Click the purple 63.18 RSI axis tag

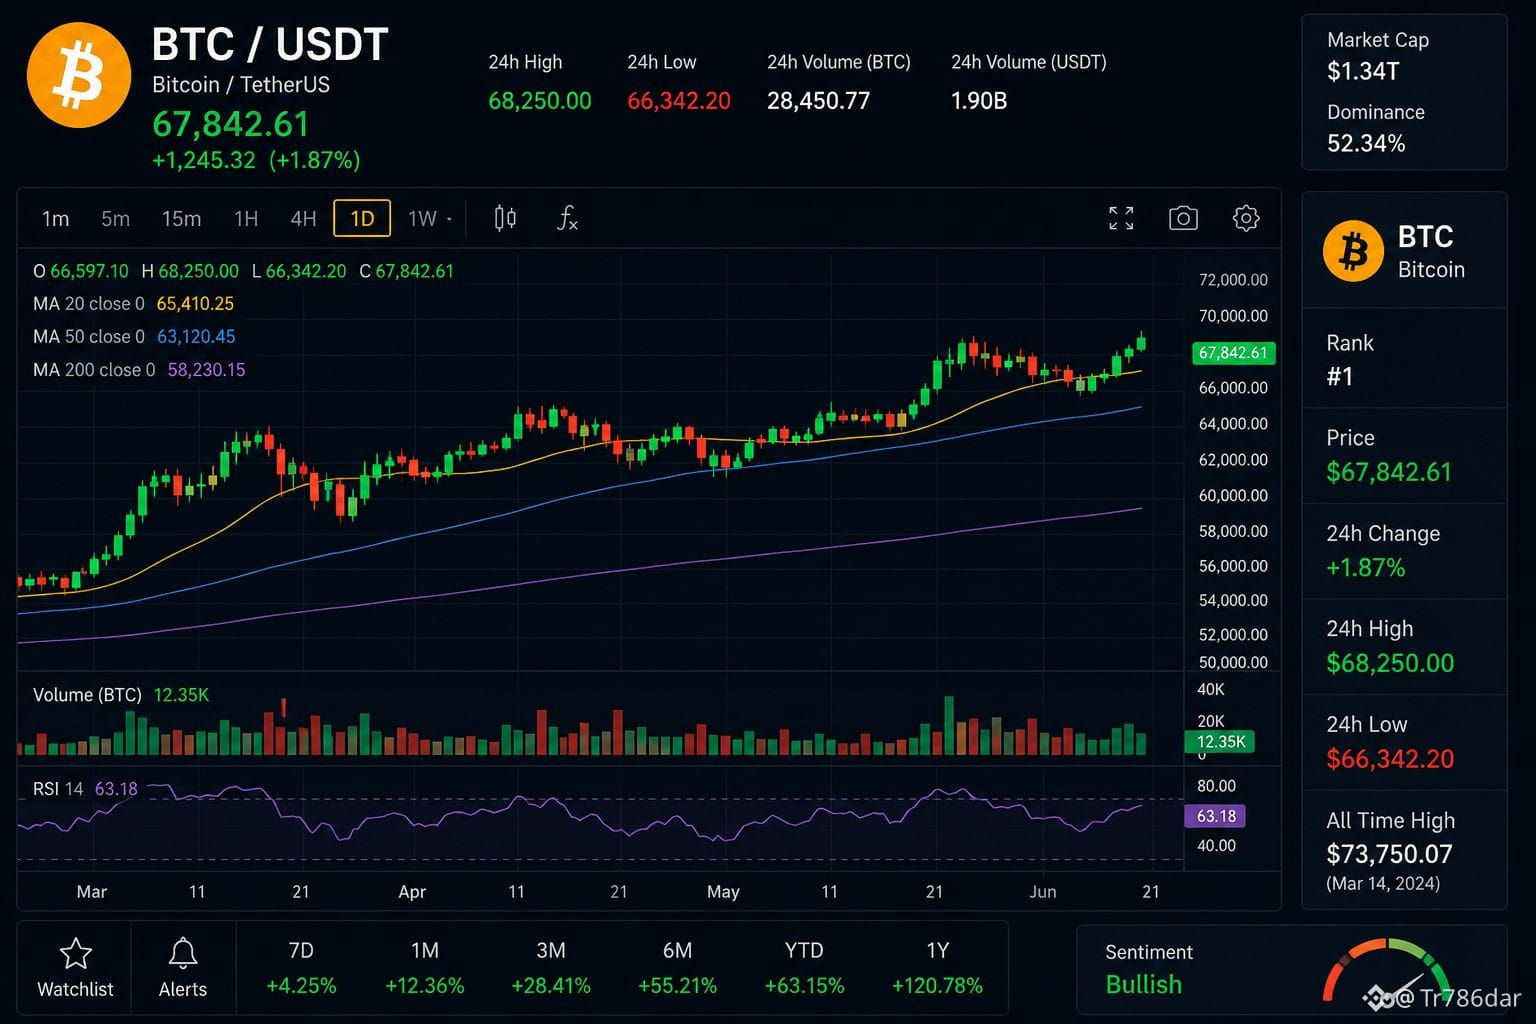1215,816
